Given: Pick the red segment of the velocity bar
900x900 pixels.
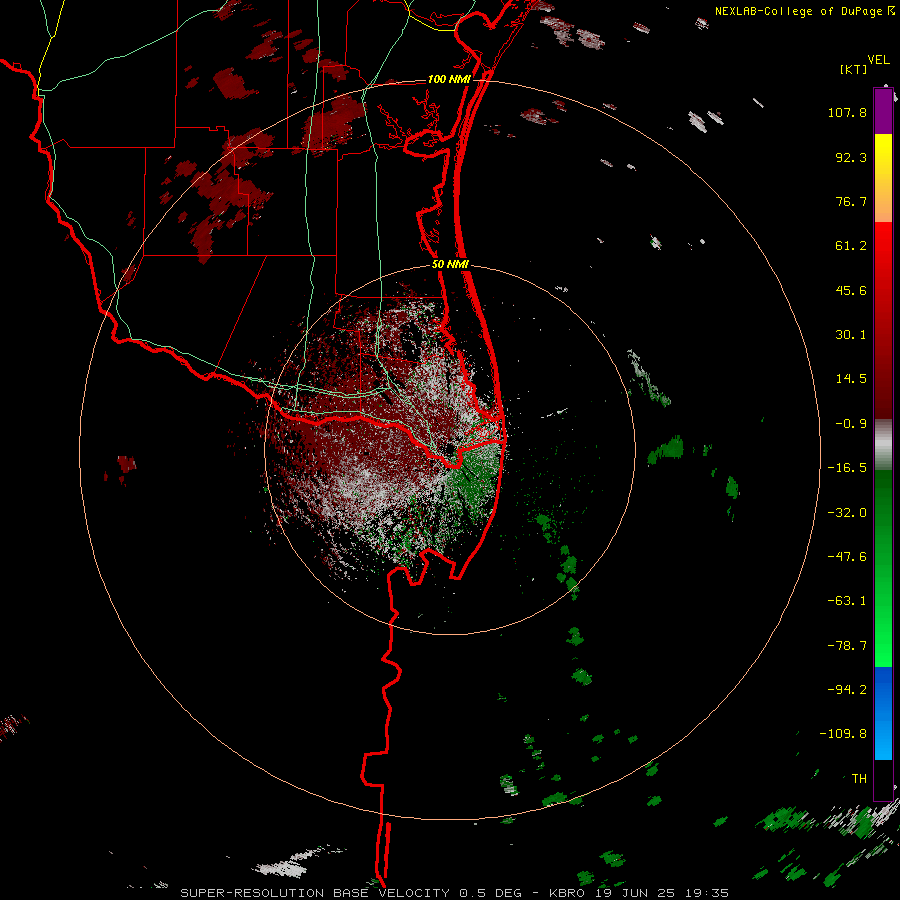Looking at the screenshot, I should point(883,320).
